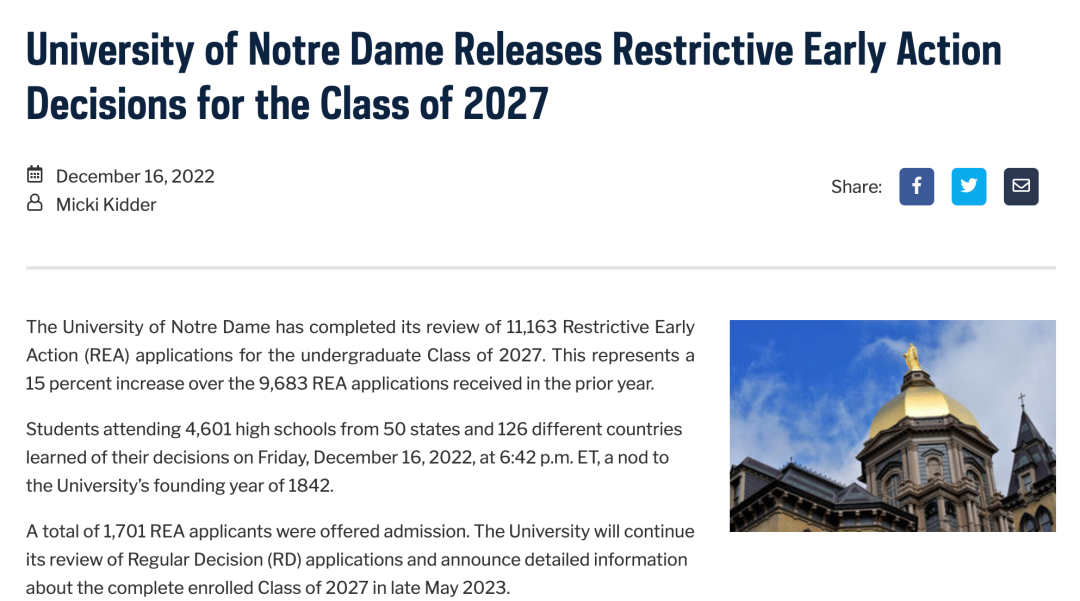Click the article headline about Restrictive Early Action

point(514,76)
